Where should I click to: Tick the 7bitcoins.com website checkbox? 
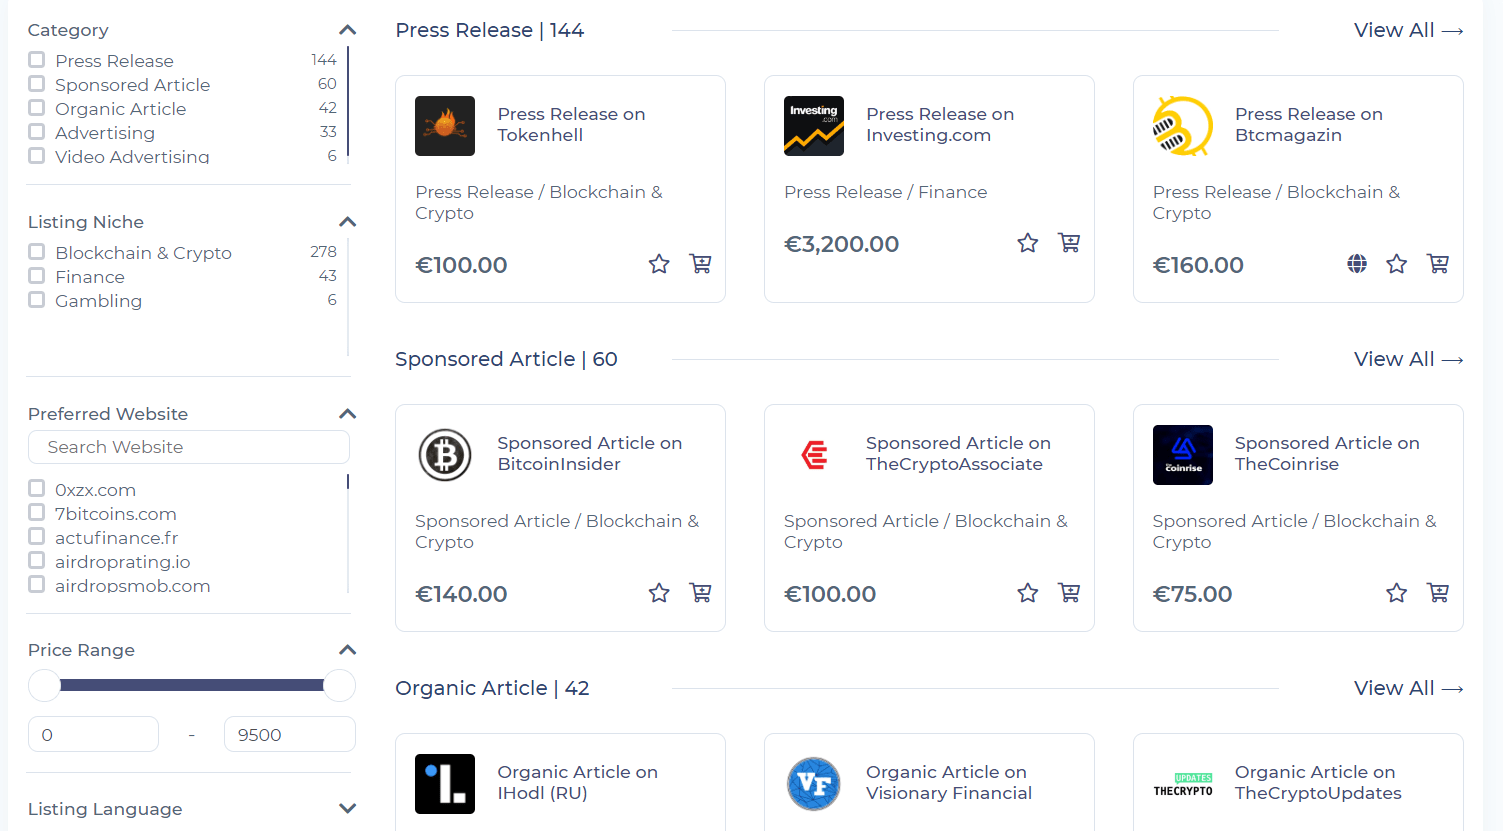[x=37, y=513]
